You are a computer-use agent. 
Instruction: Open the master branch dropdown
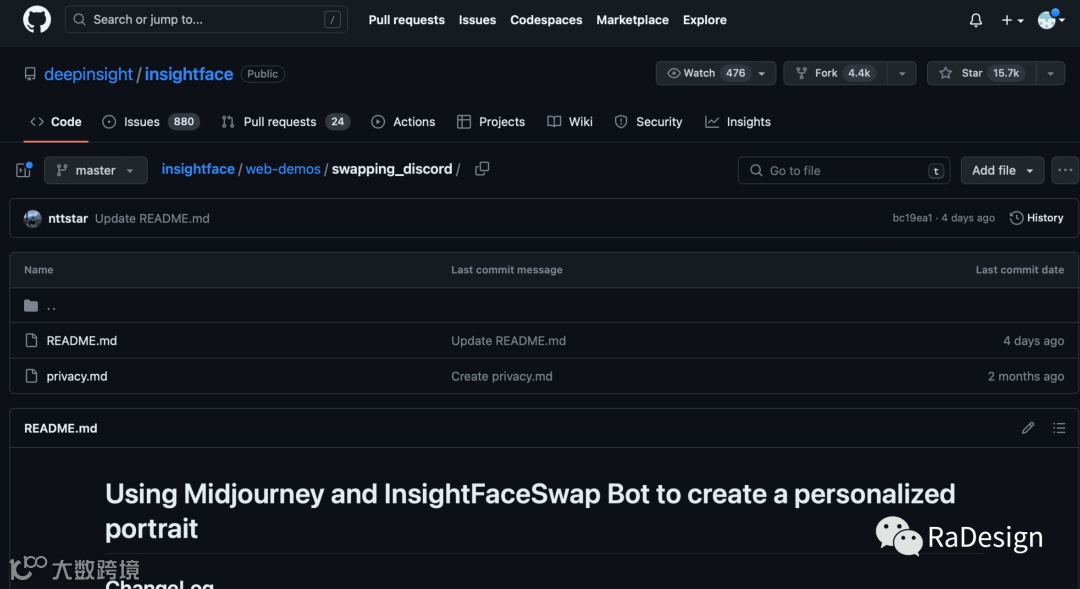[95, 170]
